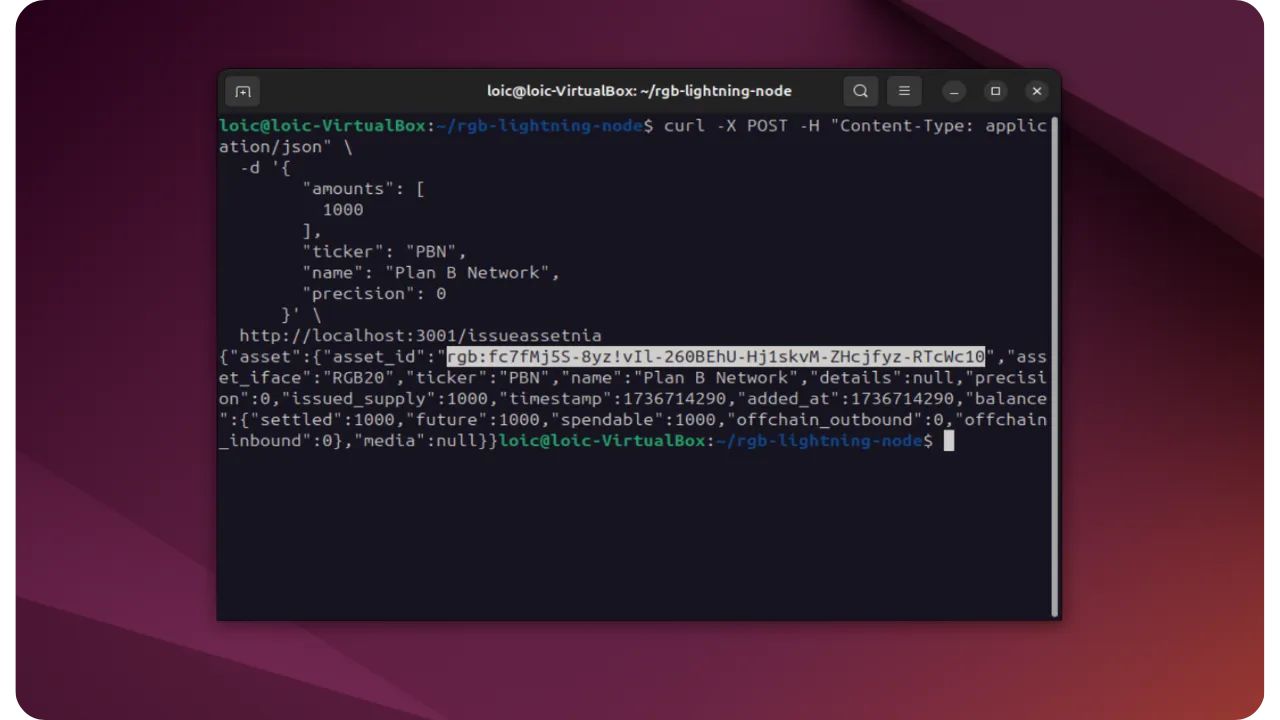
Task: Click the highlighted rgb asset ID
Action: point(715,357)
